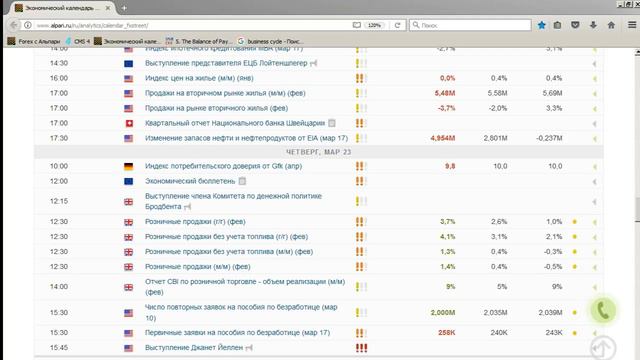Reload the page with refresh icon
Screen dimensions: 640x360
[397, 25]
